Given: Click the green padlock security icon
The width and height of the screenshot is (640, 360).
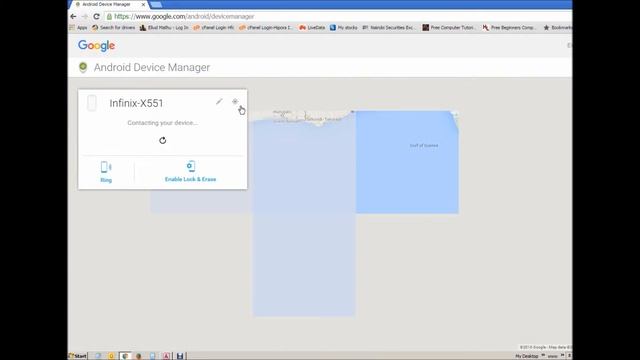Looking at the screenshot, I should tap(109, 16).
